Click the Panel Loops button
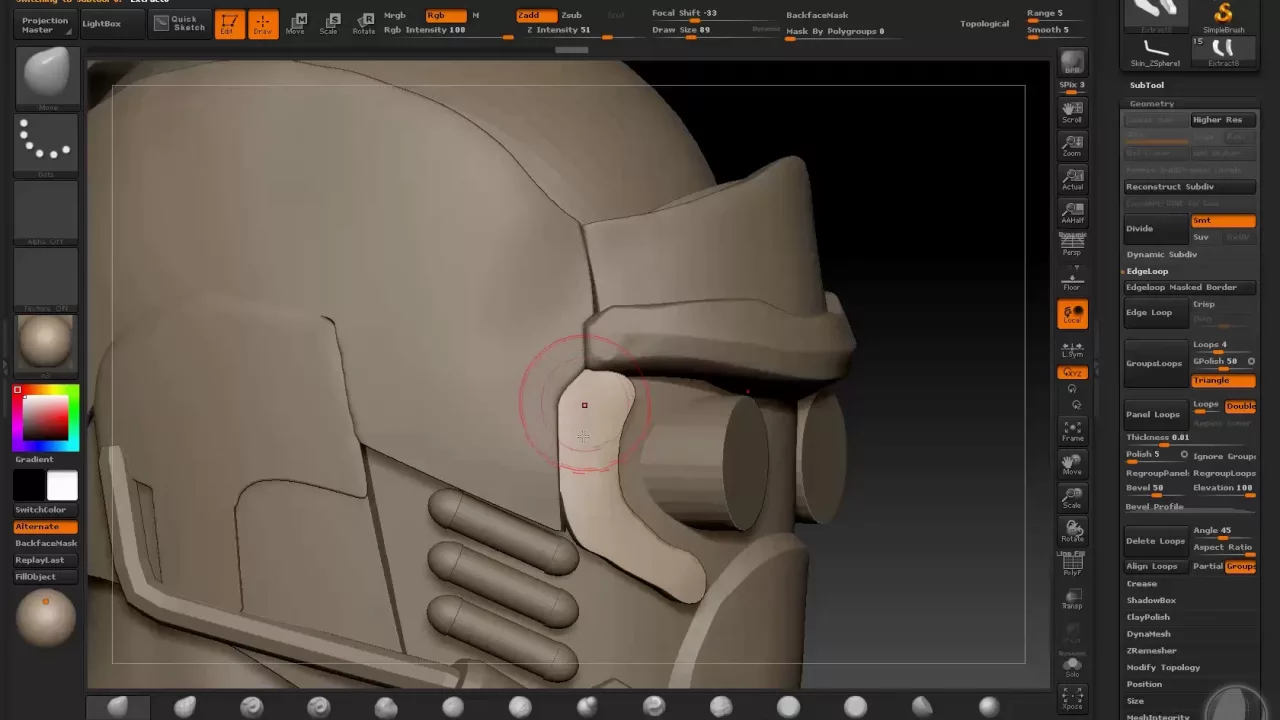Image resolution: width=1280 pixels, height=720 pixels. pos(1156,414)
